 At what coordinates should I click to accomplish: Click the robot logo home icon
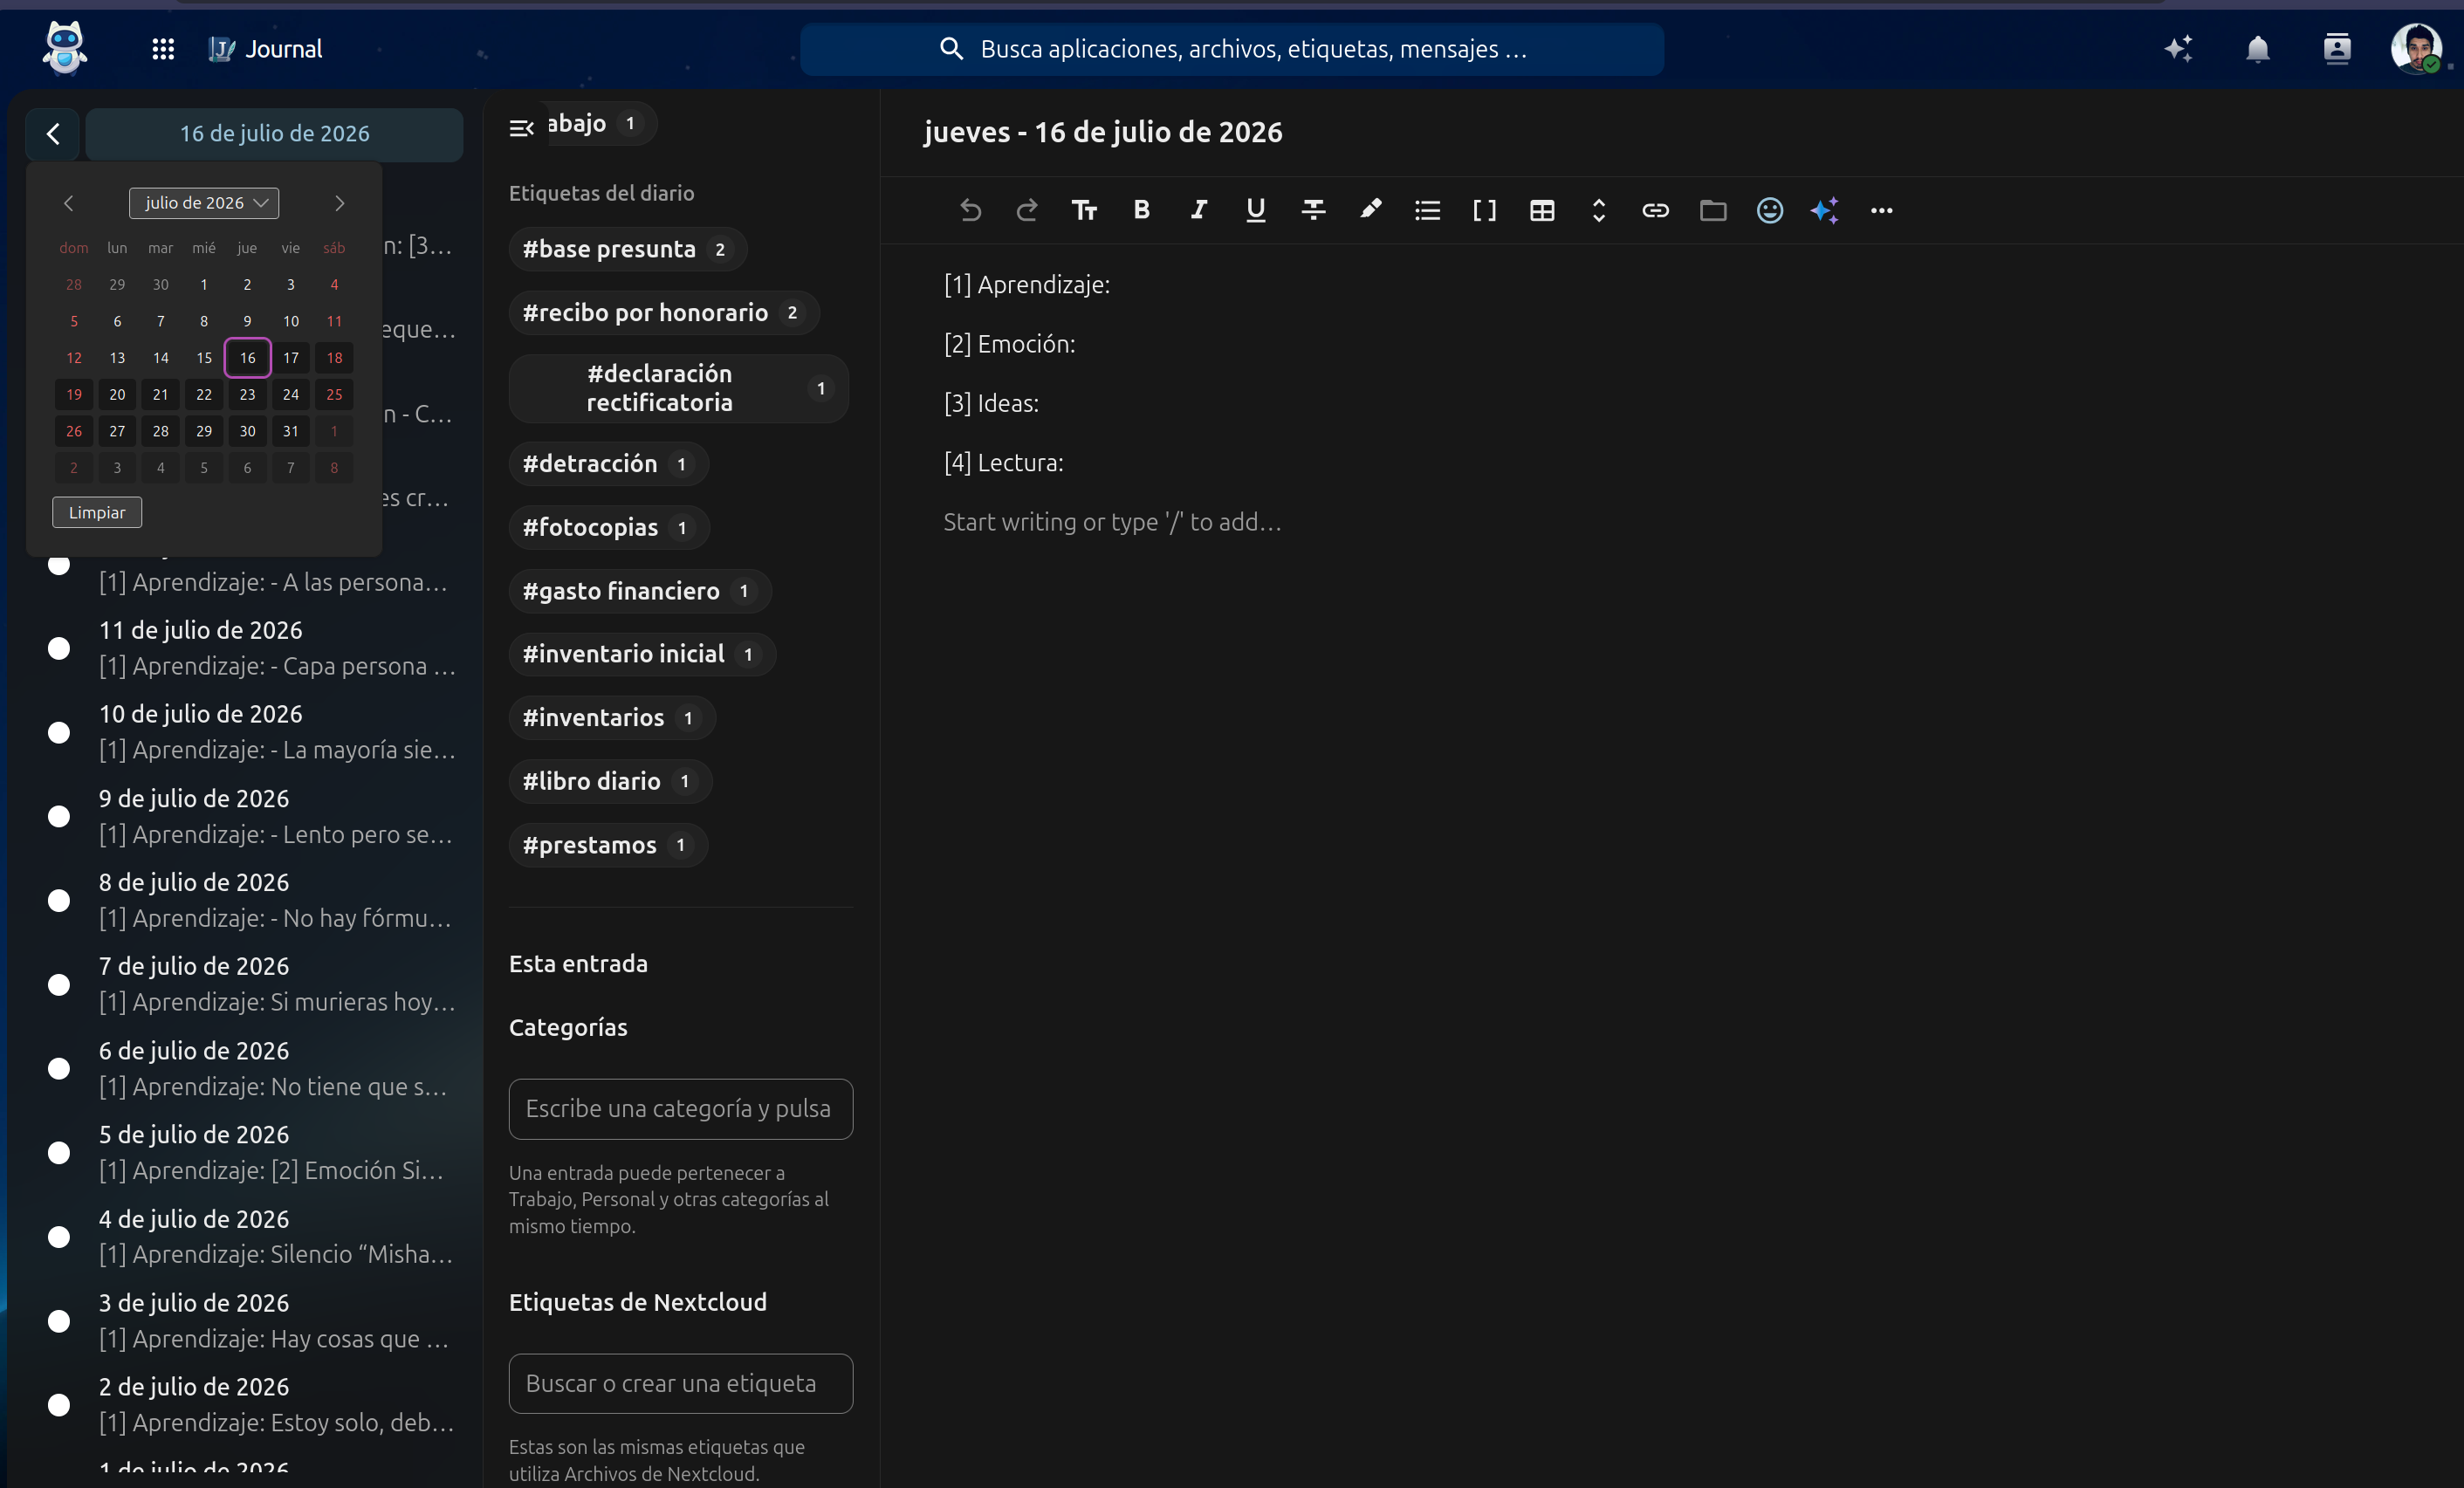[x=65, y=48]
